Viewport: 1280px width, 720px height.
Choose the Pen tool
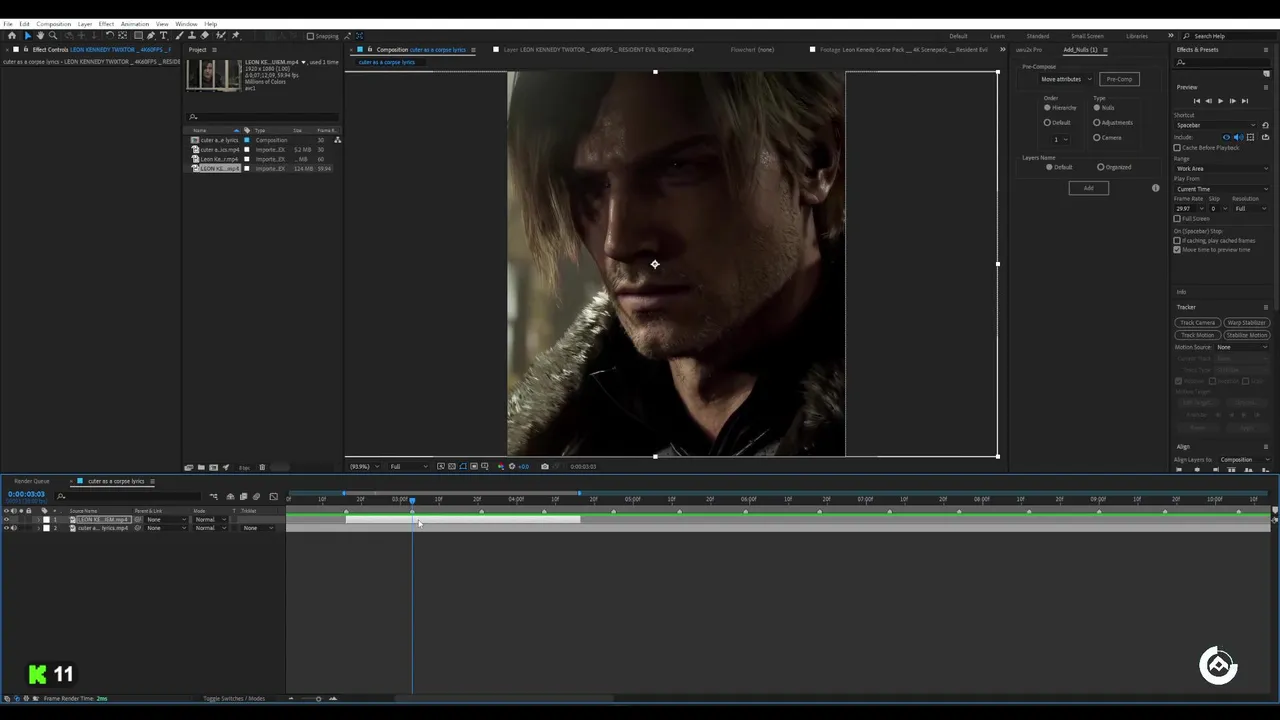[151, 36]
